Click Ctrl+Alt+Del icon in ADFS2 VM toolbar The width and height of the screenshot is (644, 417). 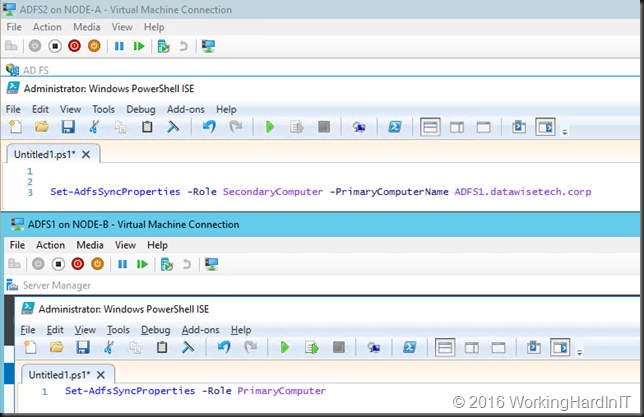(11, 46)
